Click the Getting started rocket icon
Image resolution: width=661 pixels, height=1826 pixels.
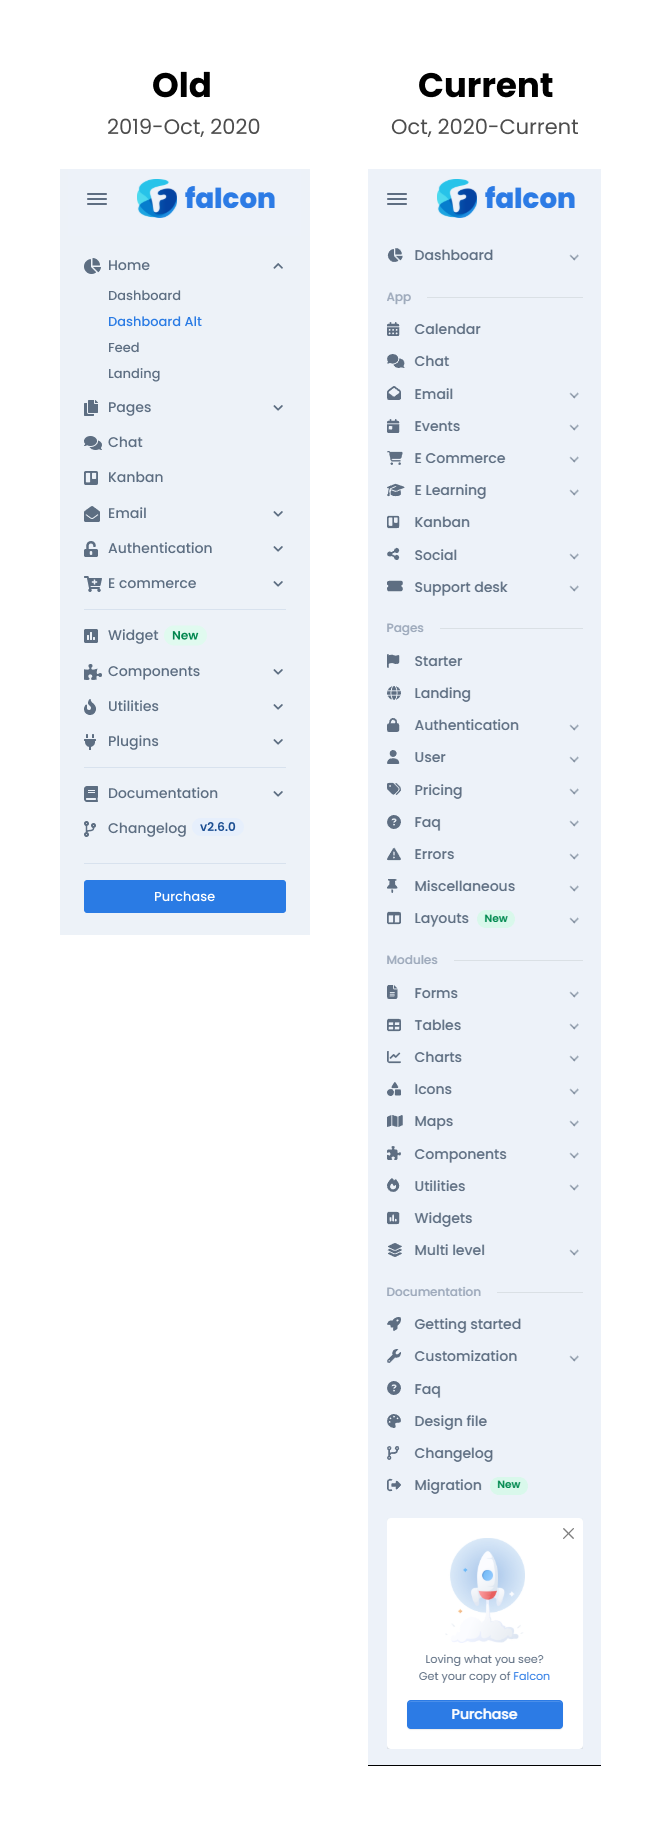(x=394, y=1324)
